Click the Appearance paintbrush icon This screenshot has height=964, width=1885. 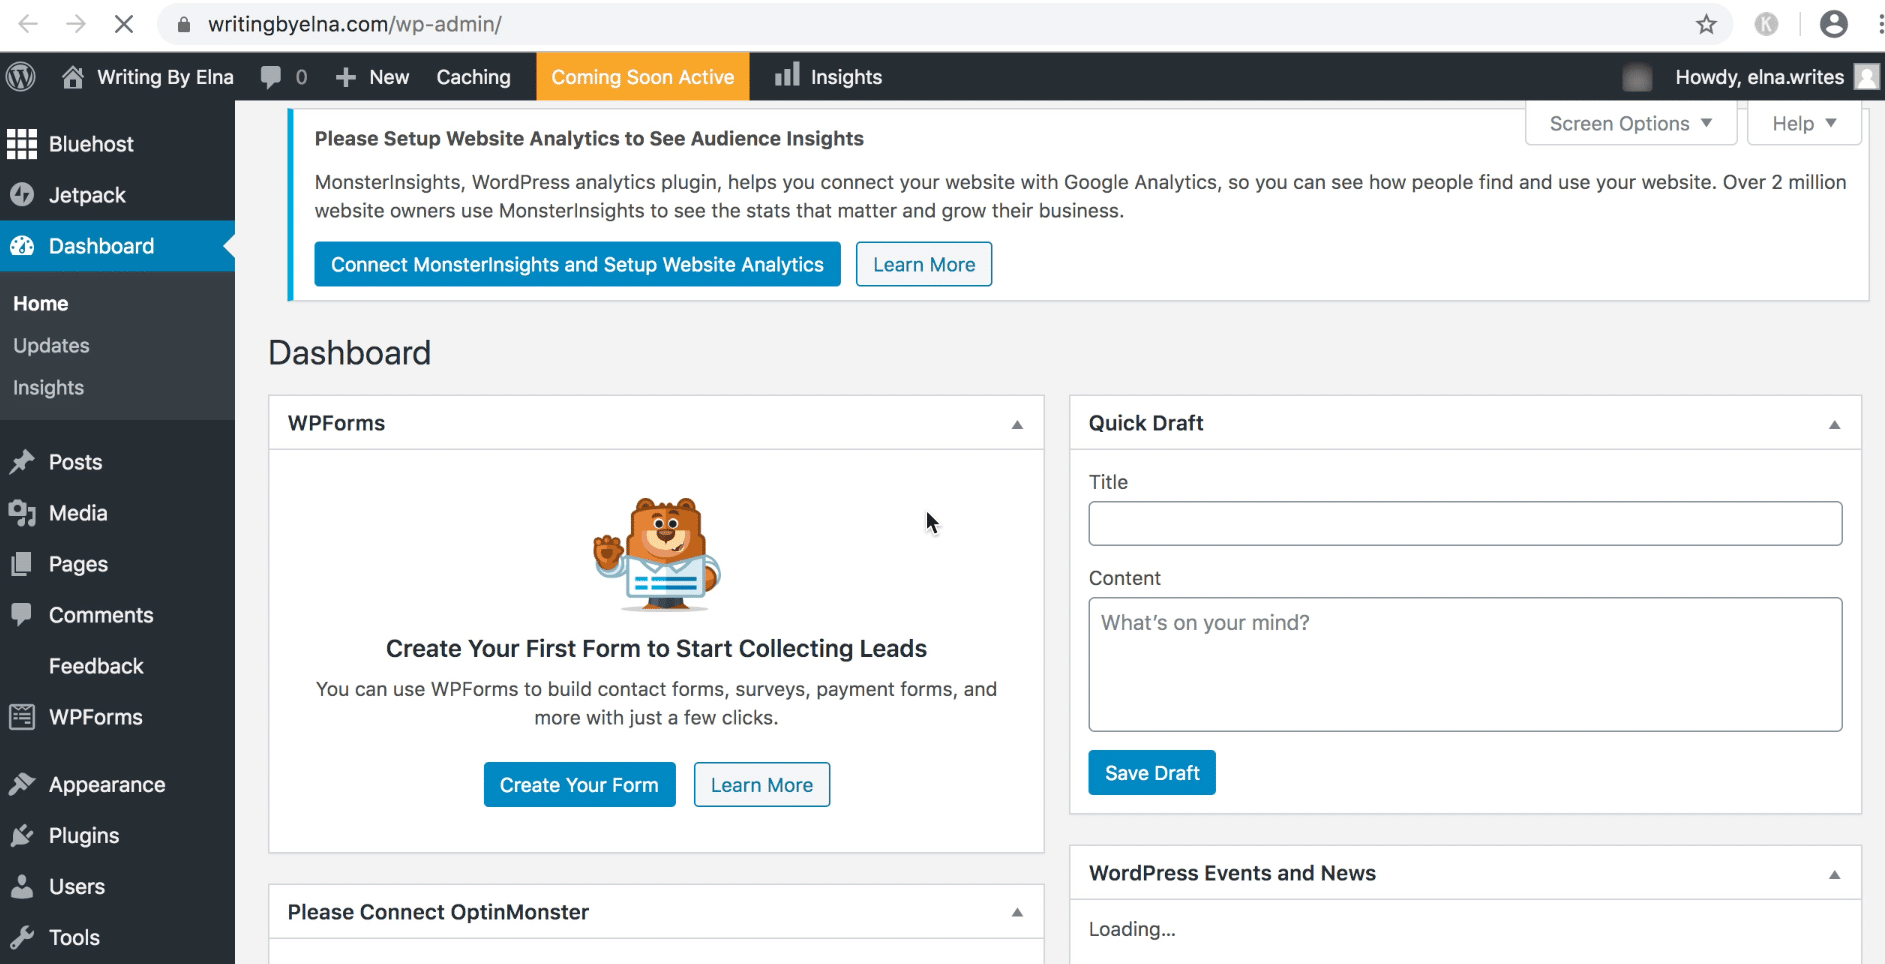click(x=22, y=784)
